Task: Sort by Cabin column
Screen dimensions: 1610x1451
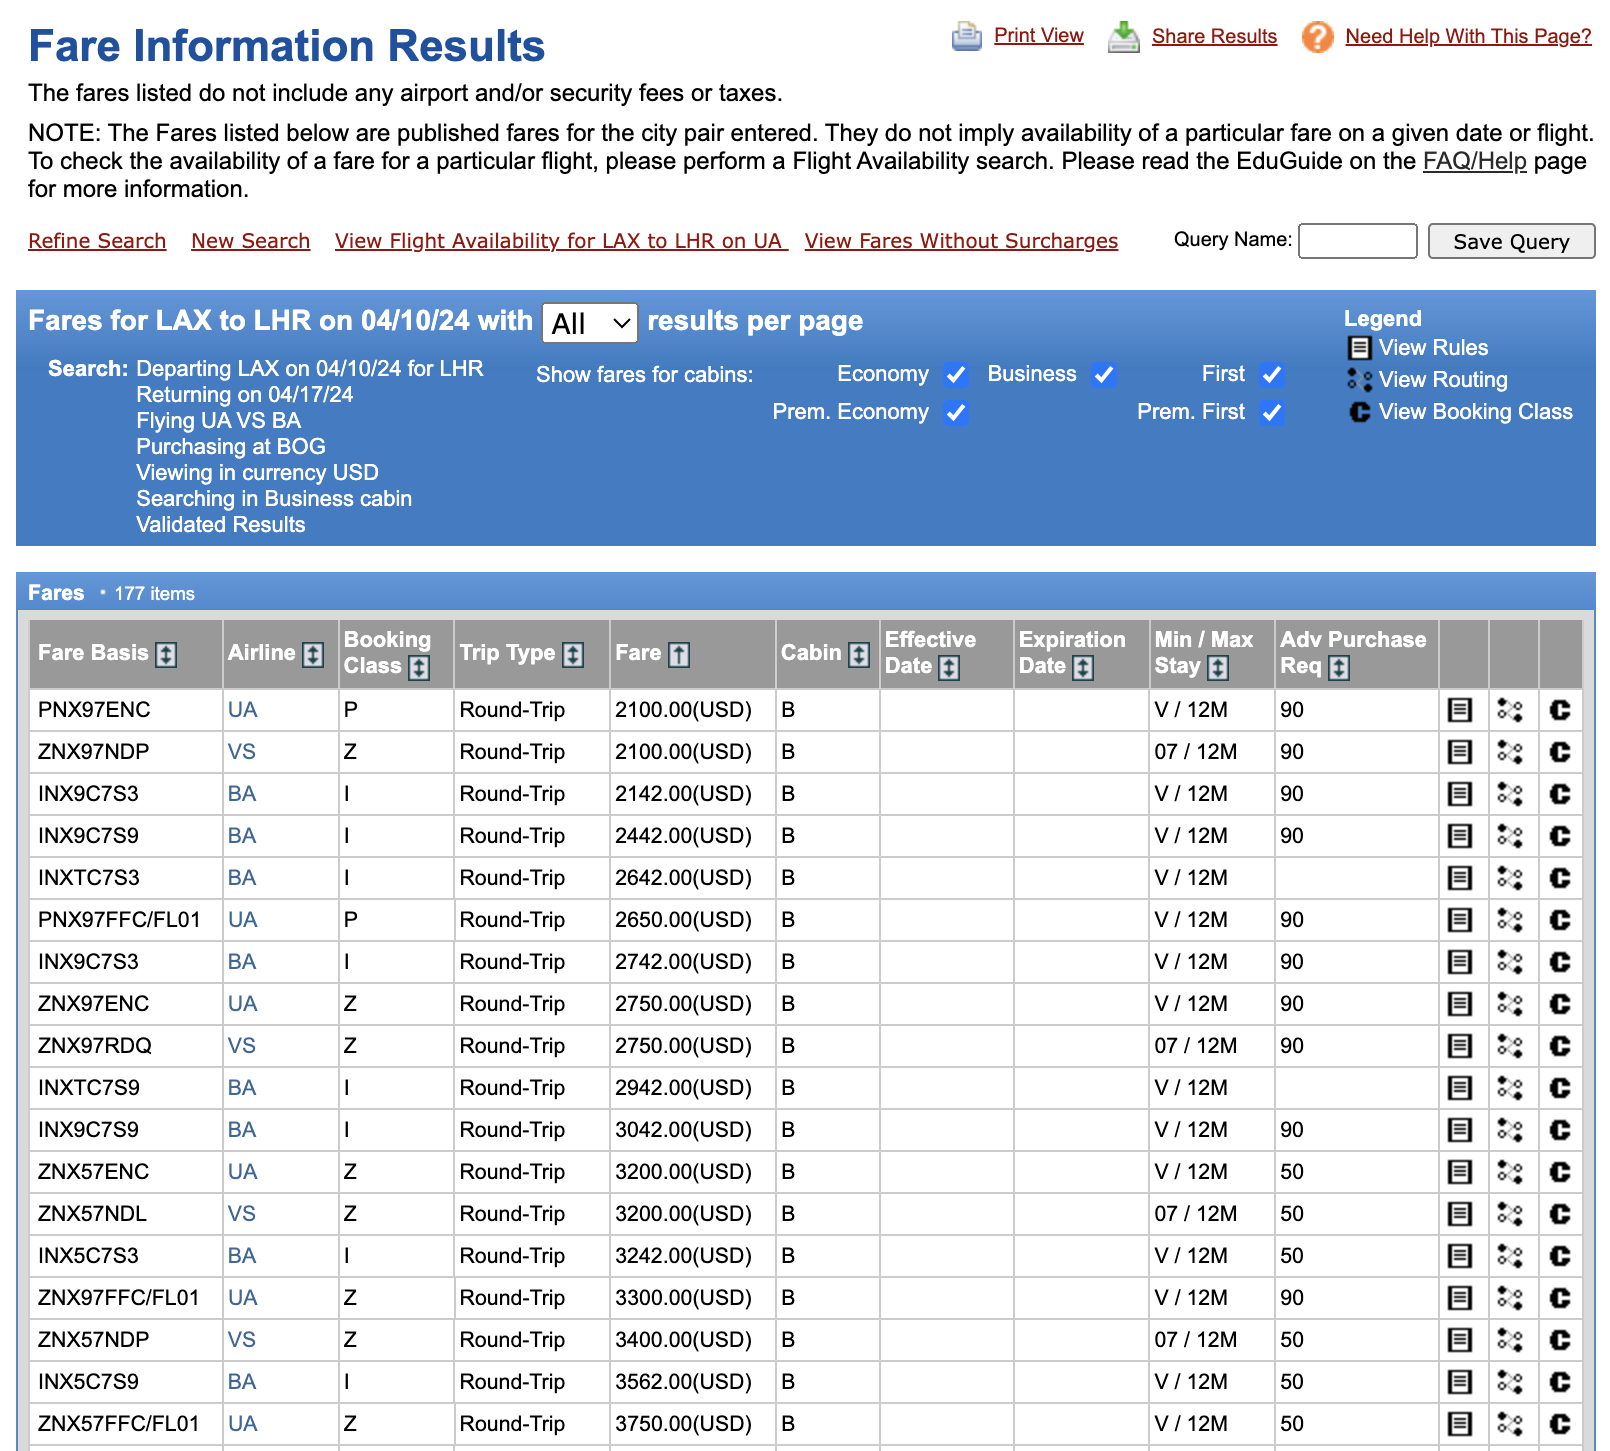Action: pos(859,655)
